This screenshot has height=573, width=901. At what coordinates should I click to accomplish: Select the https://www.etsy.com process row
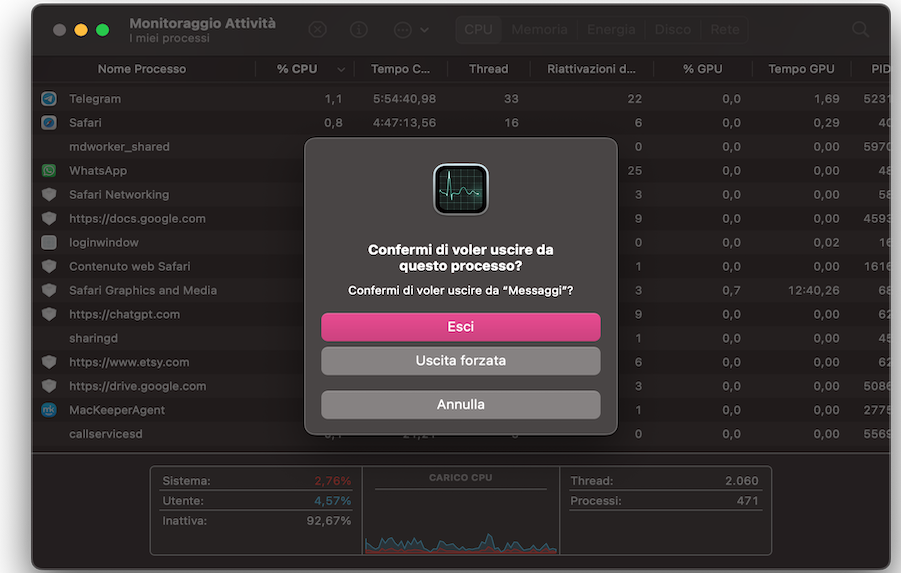pyautogui.click(x=129, y=362)
